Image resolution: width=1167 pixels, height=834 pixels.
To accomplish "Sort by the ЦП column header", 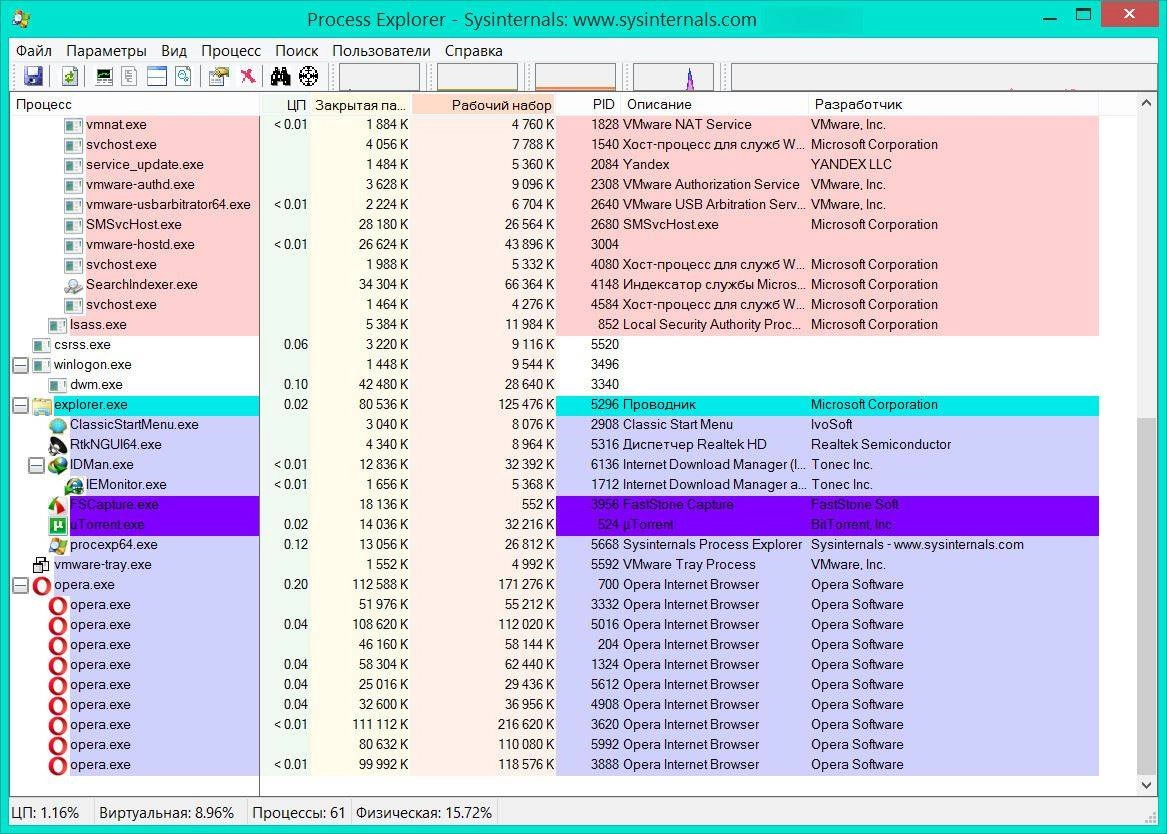I will click(x=285, y=105).
